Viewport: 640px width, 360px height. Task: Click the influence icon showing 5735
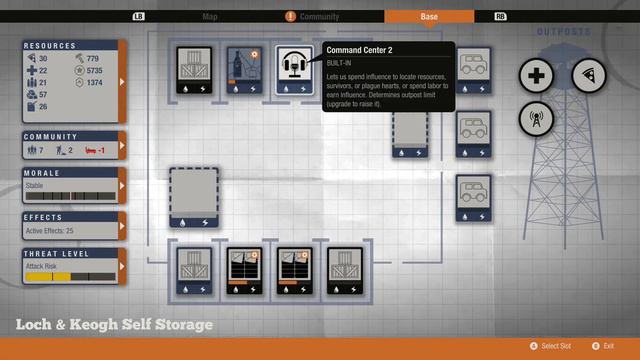pyautogui.click(x=79, y=70)
